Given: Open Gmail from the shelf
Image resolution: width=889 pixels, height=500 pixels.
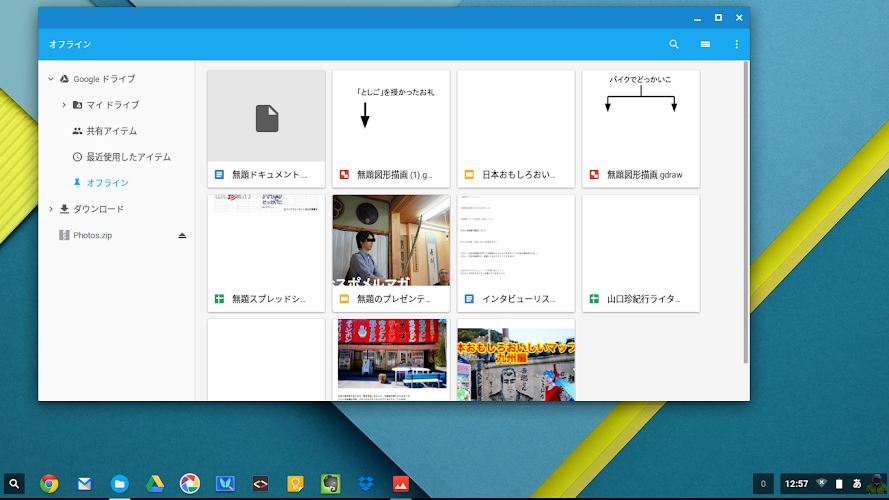Looking at the screenshot, I should (84, 484).
